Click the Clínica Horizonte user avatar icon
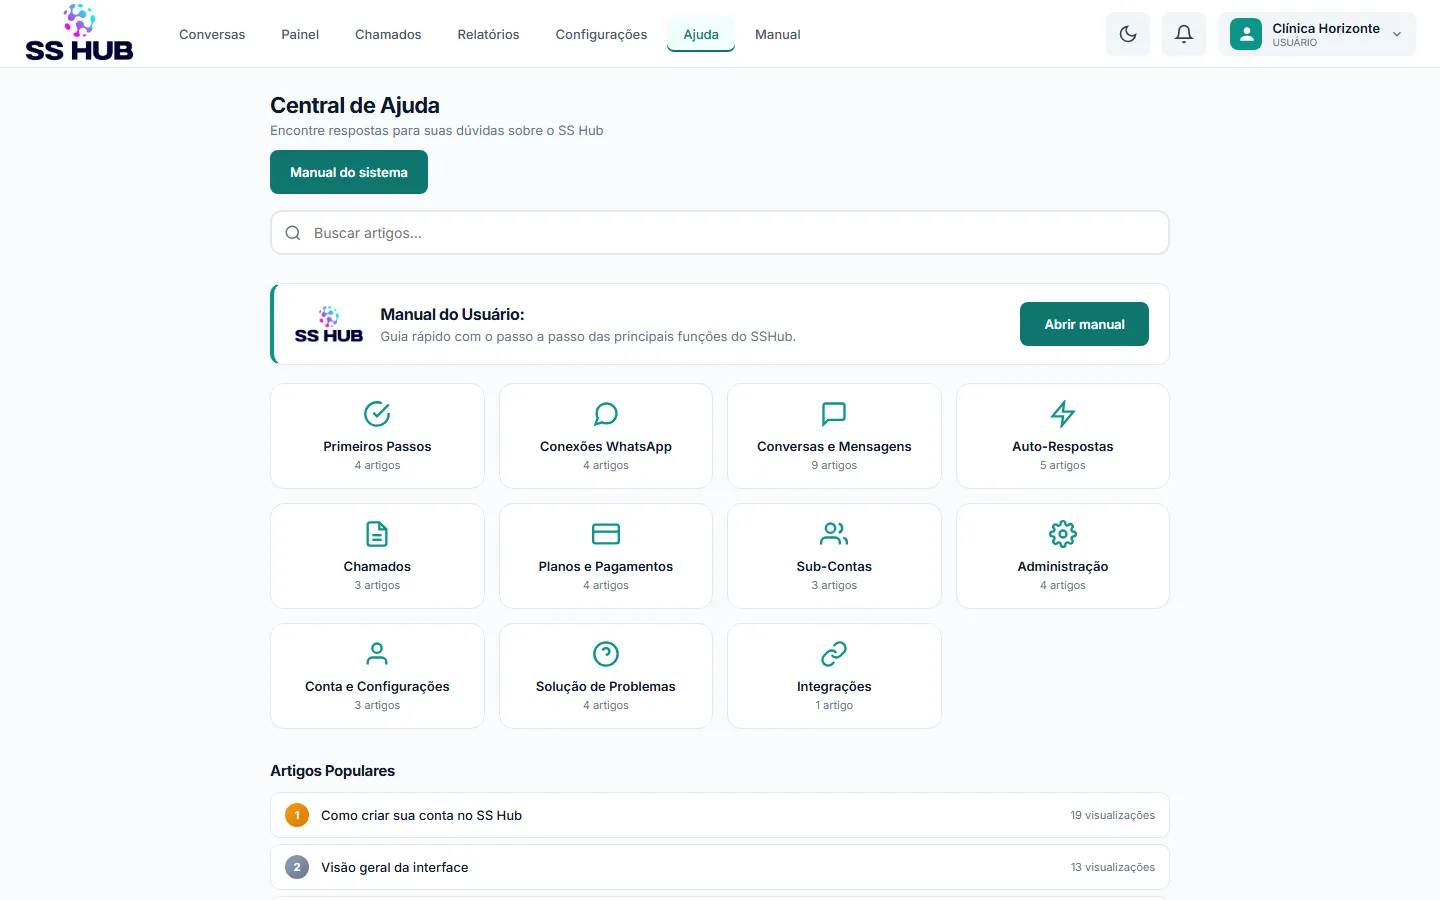The image size is (1440, 900). [x=1246, y=34]
